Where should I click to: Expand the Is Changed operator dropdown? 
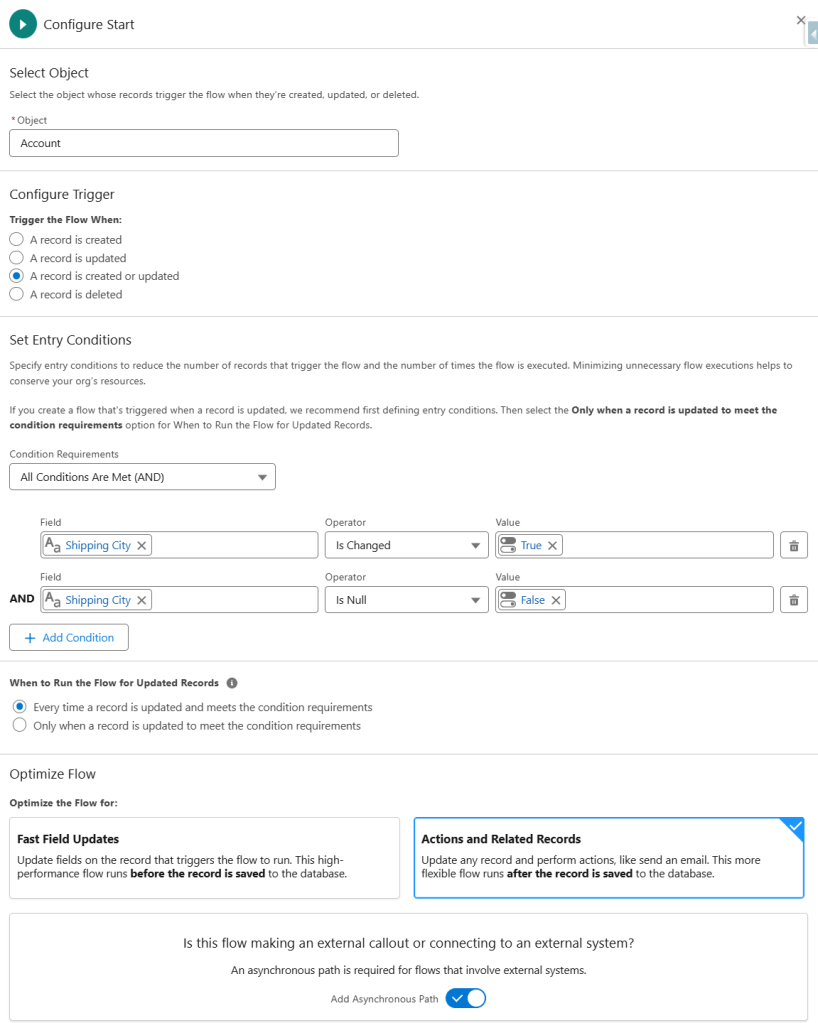[406, 545]
